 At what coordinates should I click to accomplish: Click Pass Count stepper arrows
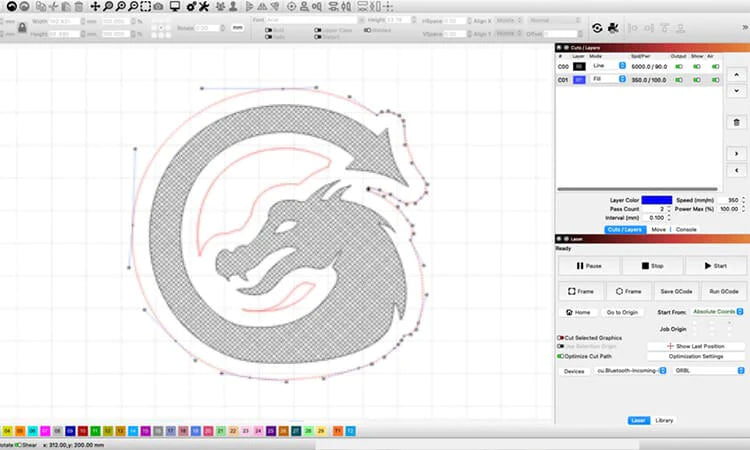tap(669, 209)
